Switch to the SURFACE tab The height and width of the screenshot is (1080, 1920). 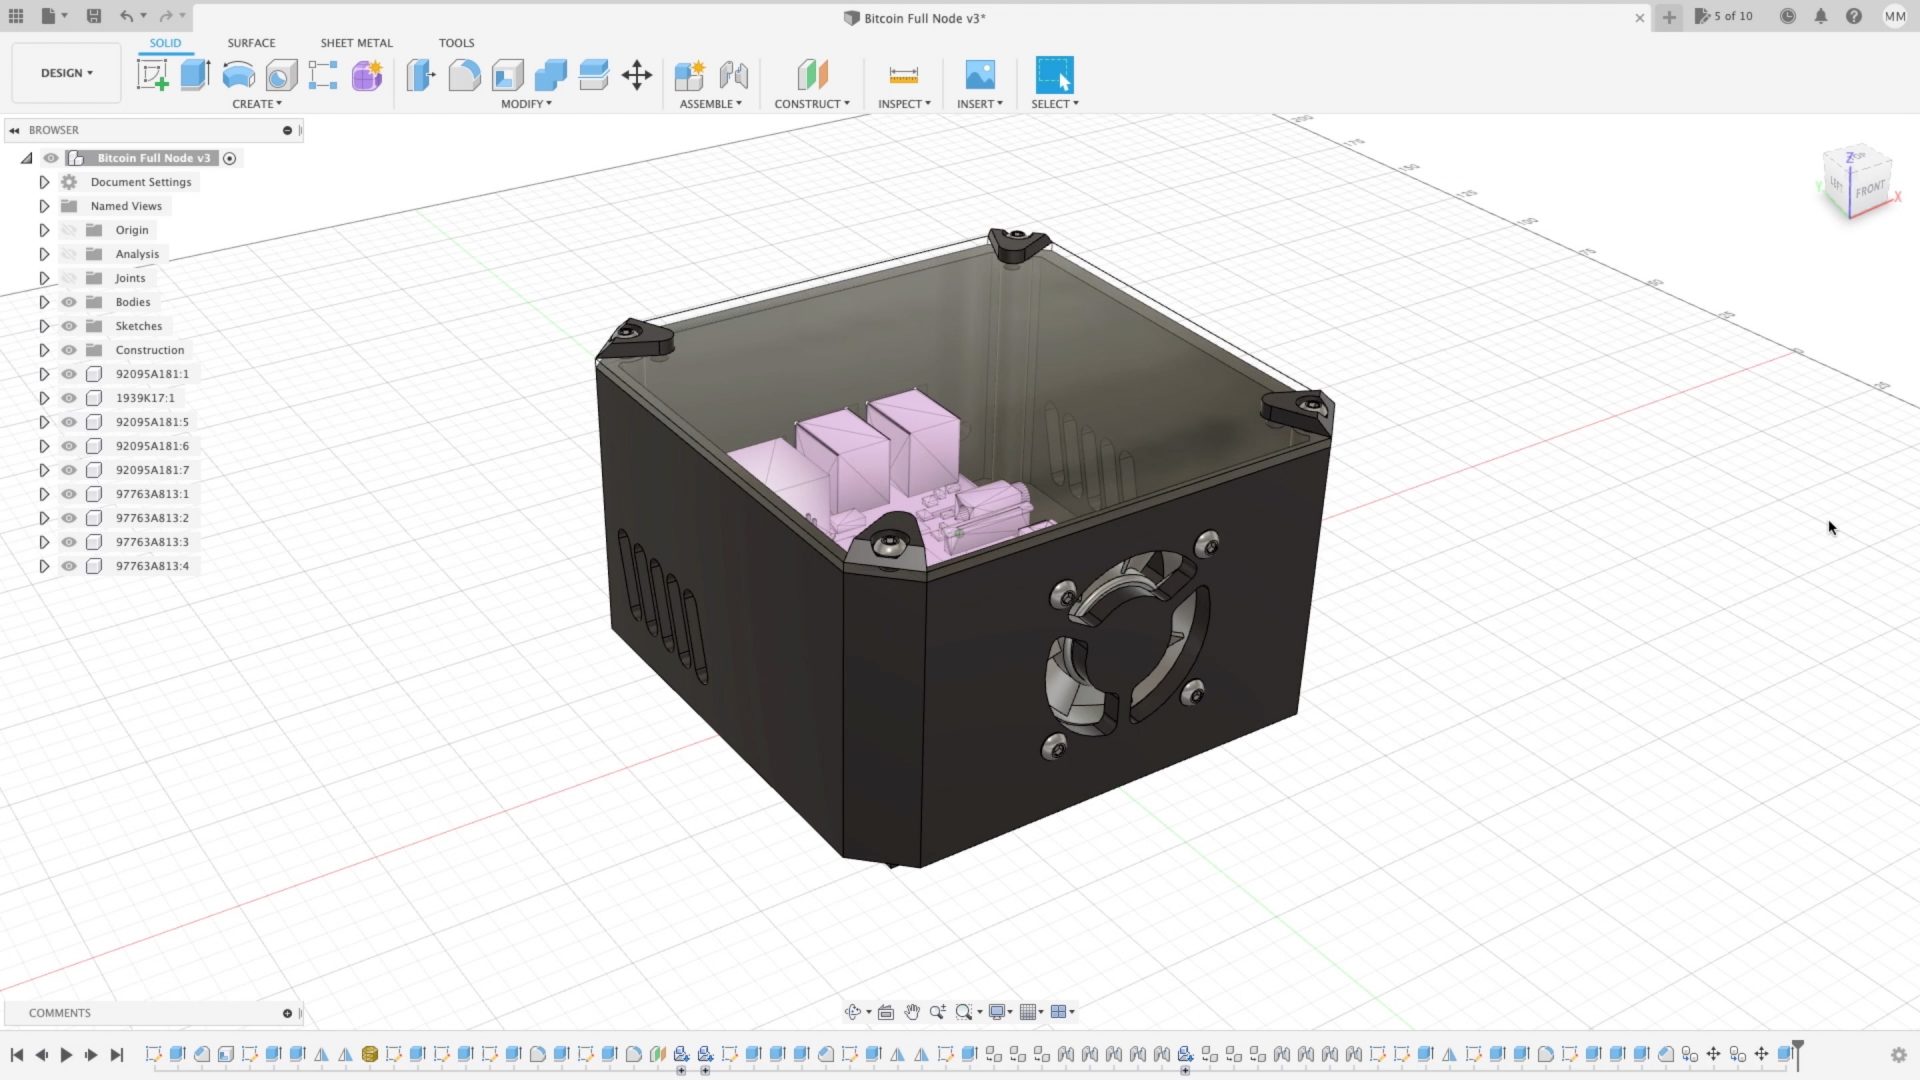click(x=251, y=43)
